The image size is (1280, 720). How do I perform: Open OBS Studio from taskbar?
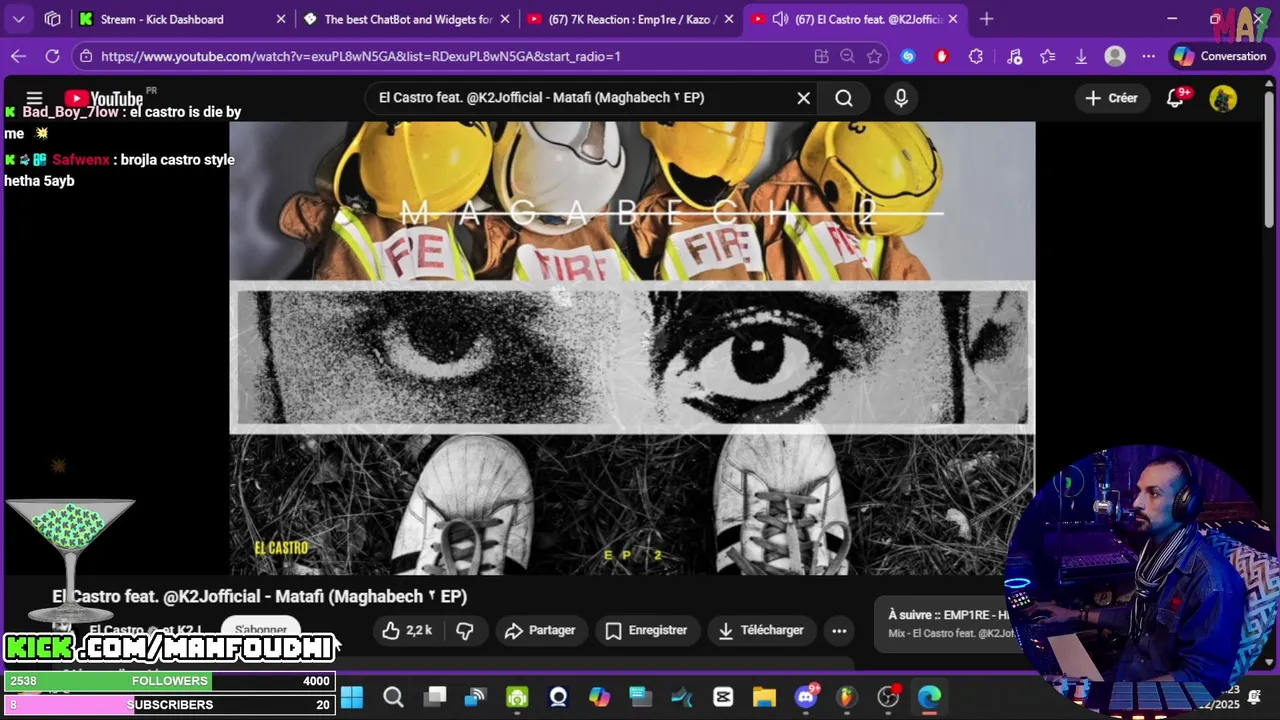[888, 697]
